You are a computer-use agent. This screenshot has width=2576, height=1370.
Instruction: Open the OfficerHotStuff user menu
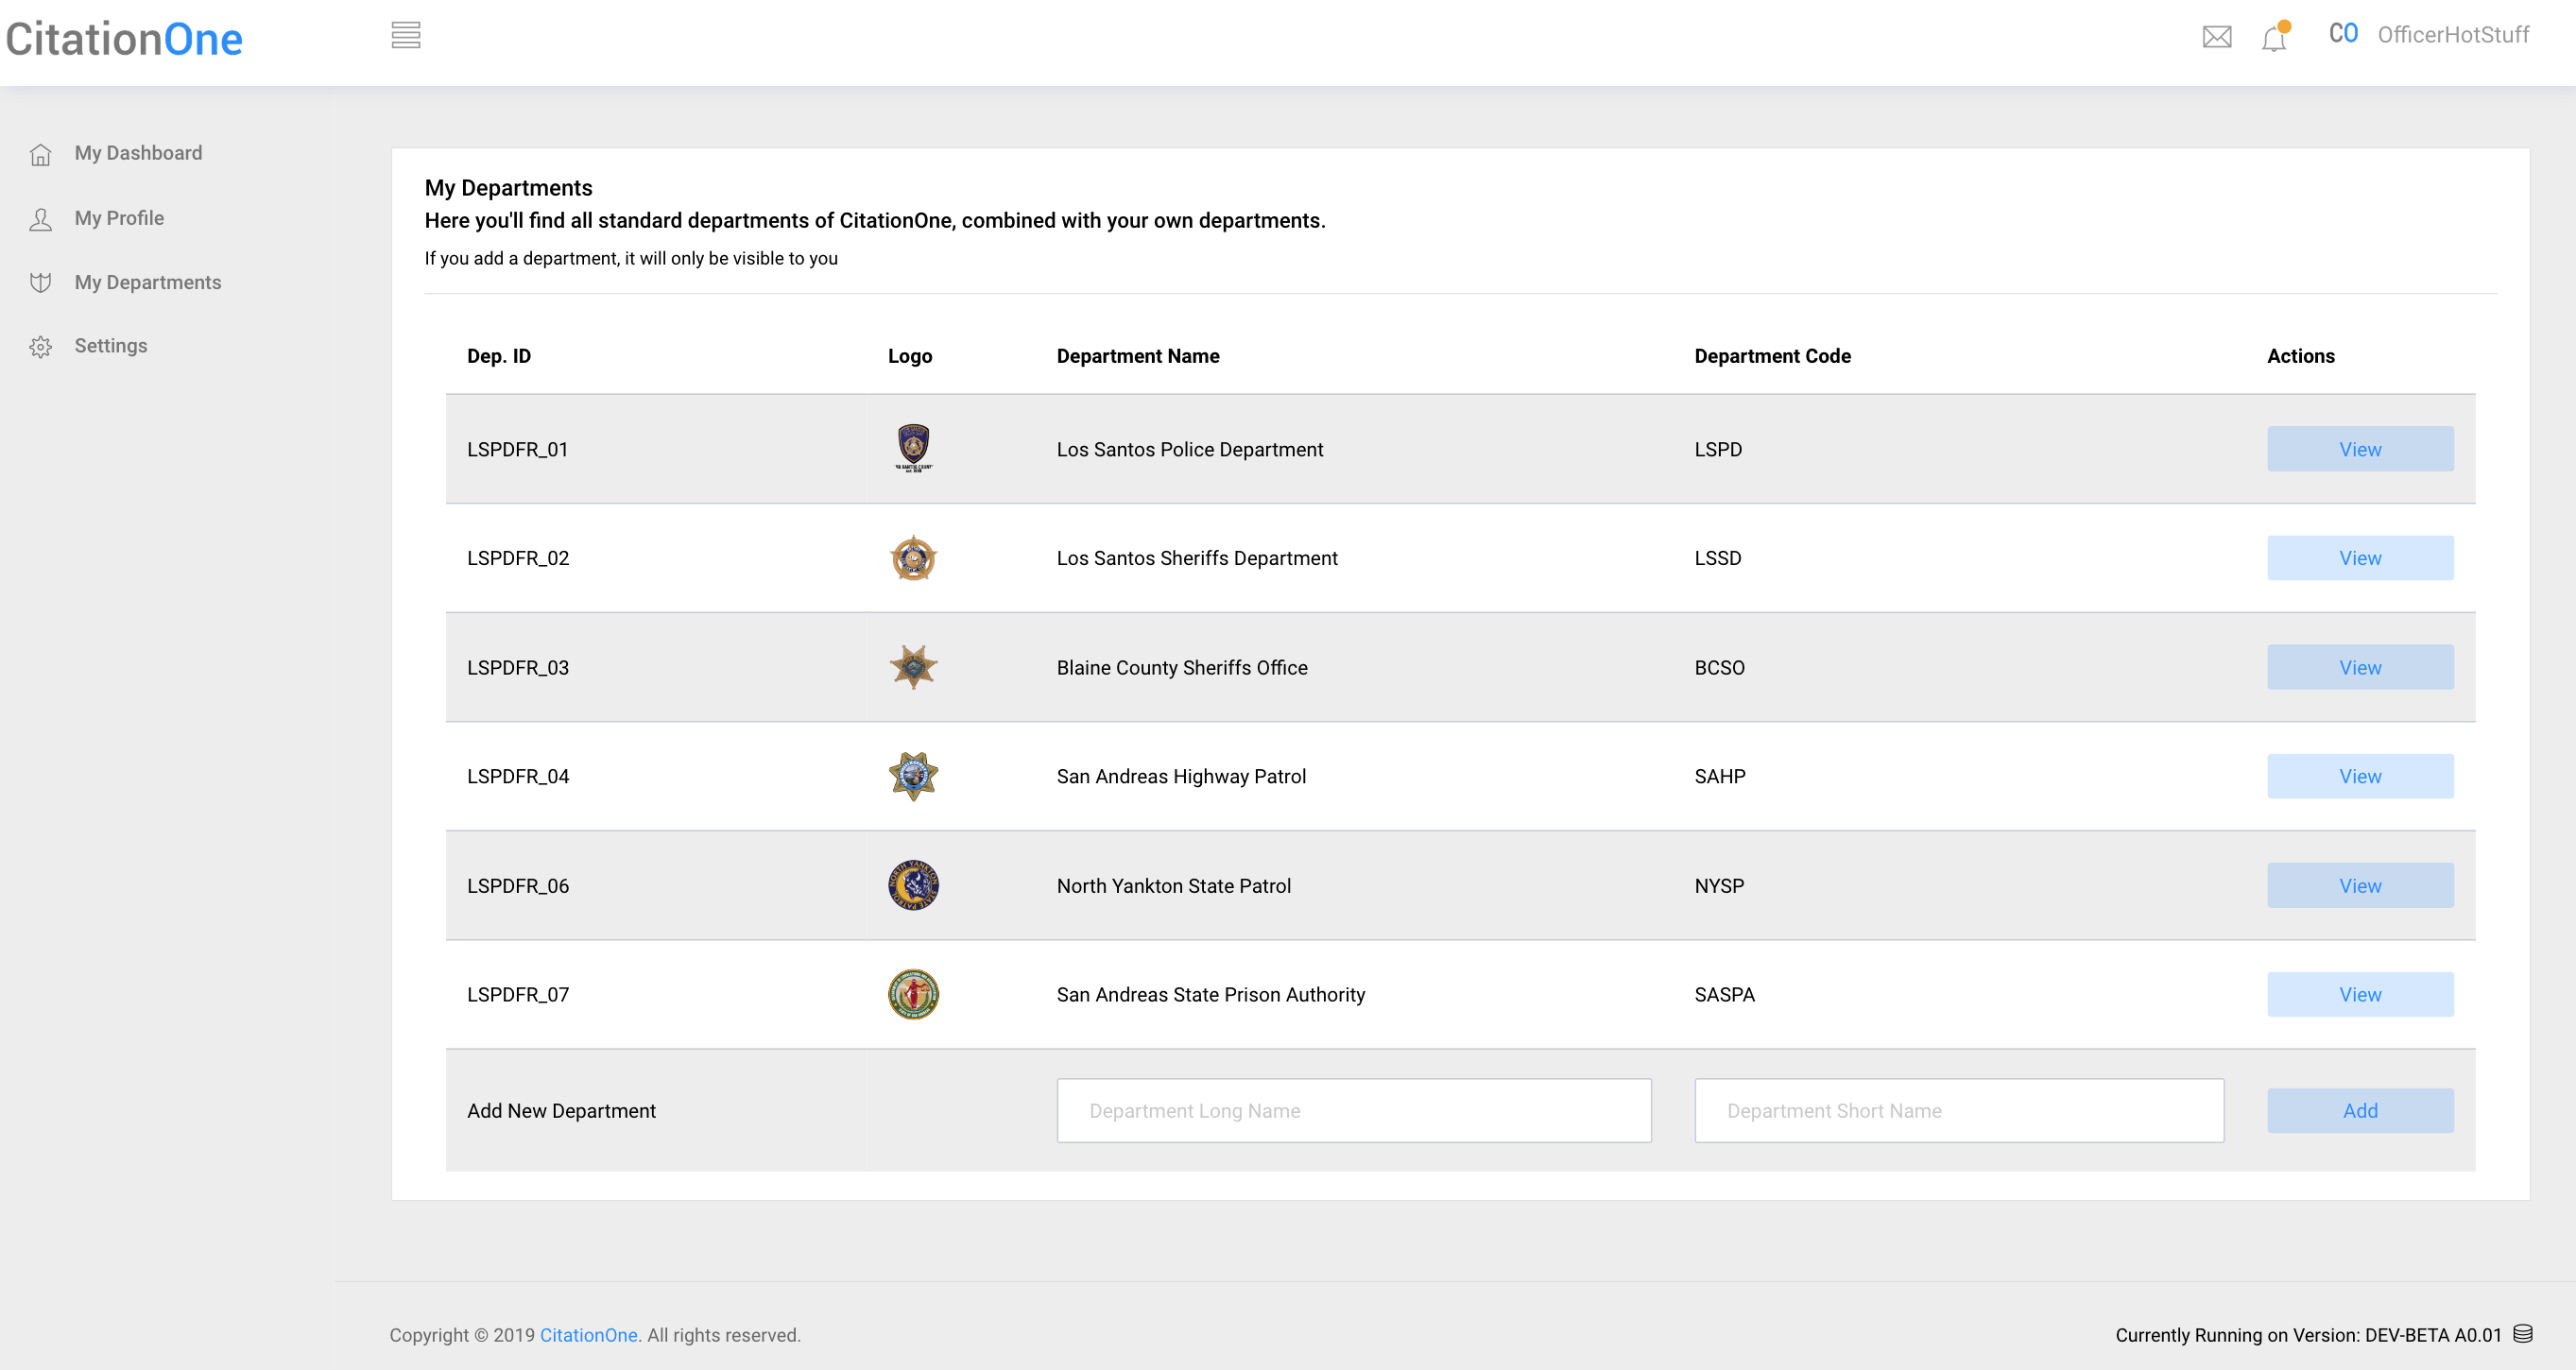(x=2451, y=35)
